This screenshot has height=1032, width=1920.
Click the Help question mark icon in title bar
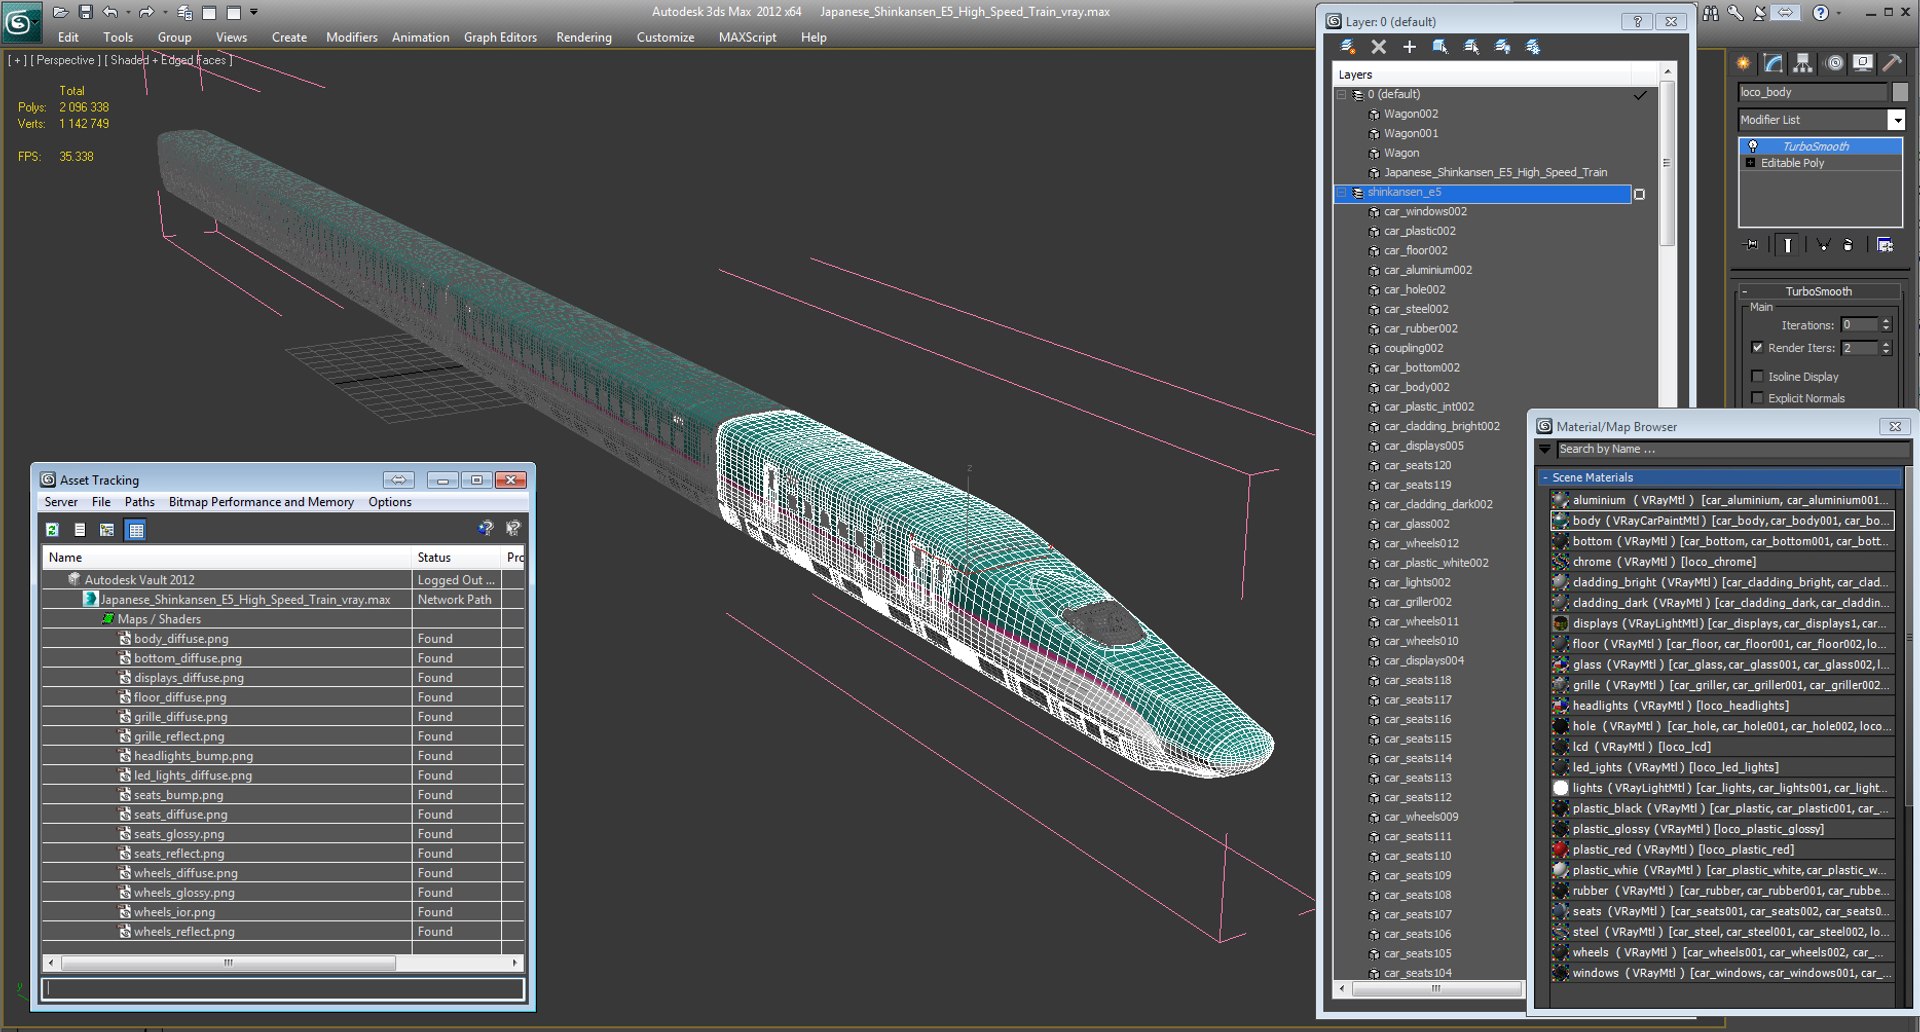1821,12
